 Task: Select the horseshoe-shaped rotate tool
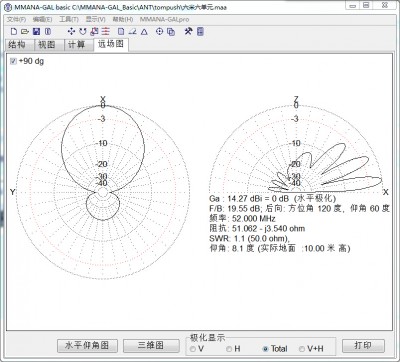tap(83, 32)
